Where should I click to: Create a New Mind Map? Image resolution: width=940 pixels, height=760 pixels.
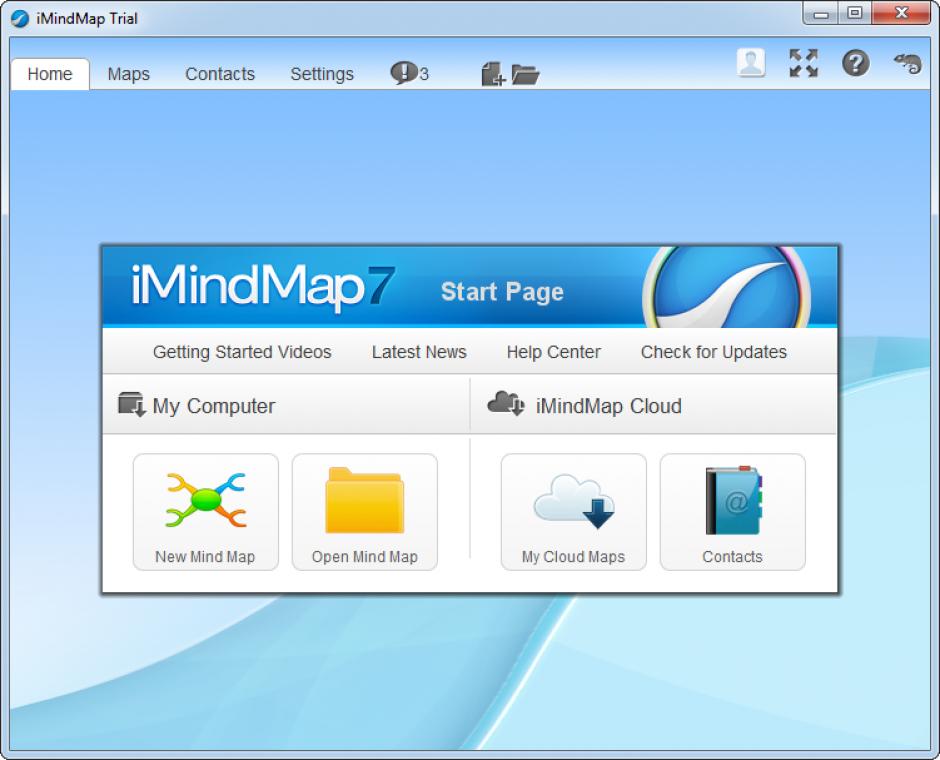pyautogui.click(x=206, y=512)
